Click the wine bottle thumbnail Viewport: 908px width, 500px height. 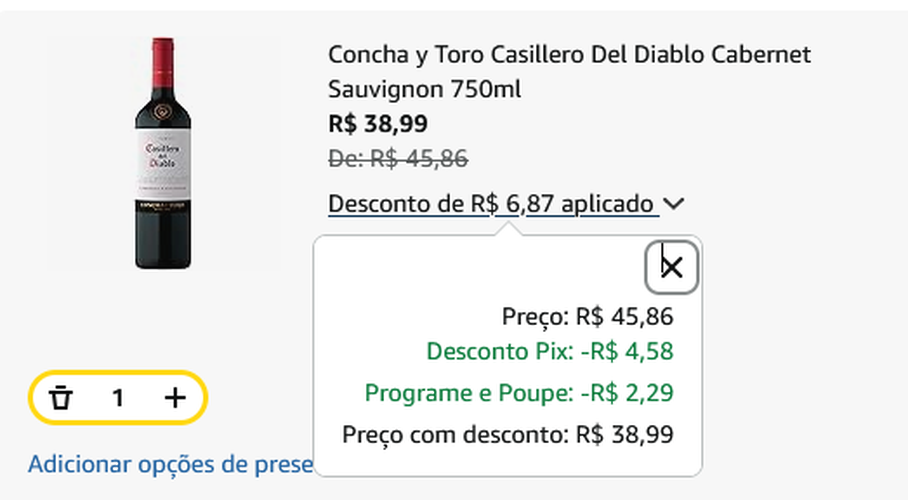(x=163, y=153)
